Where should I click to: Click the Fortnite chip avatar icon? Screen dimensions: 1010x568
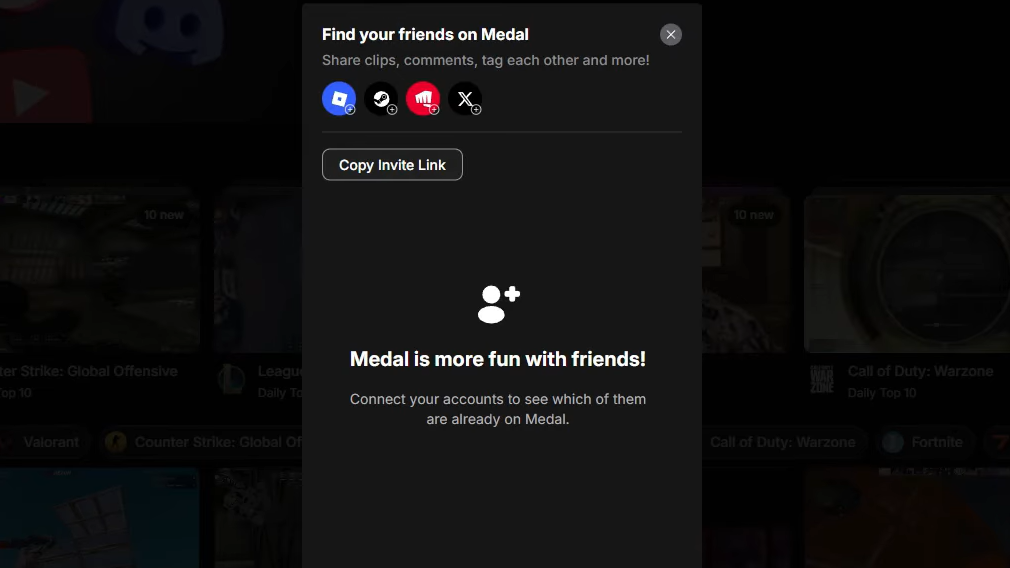893,442
